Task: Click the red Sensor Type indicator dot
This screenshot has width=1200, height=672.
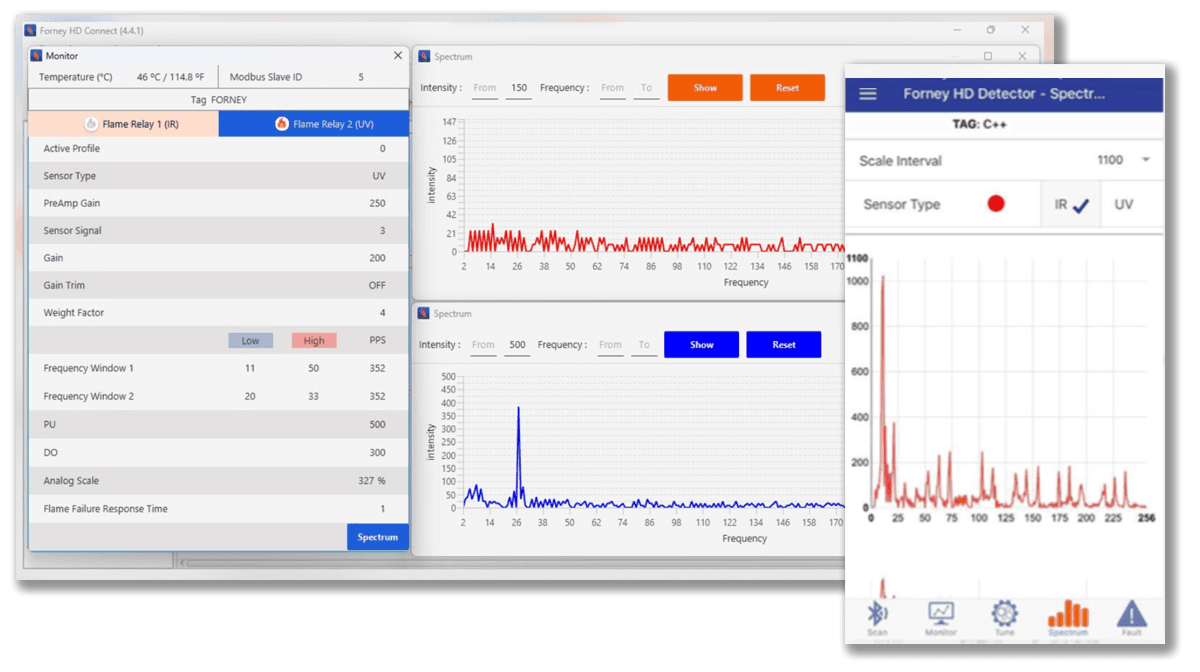Action: tap(996, 204)
